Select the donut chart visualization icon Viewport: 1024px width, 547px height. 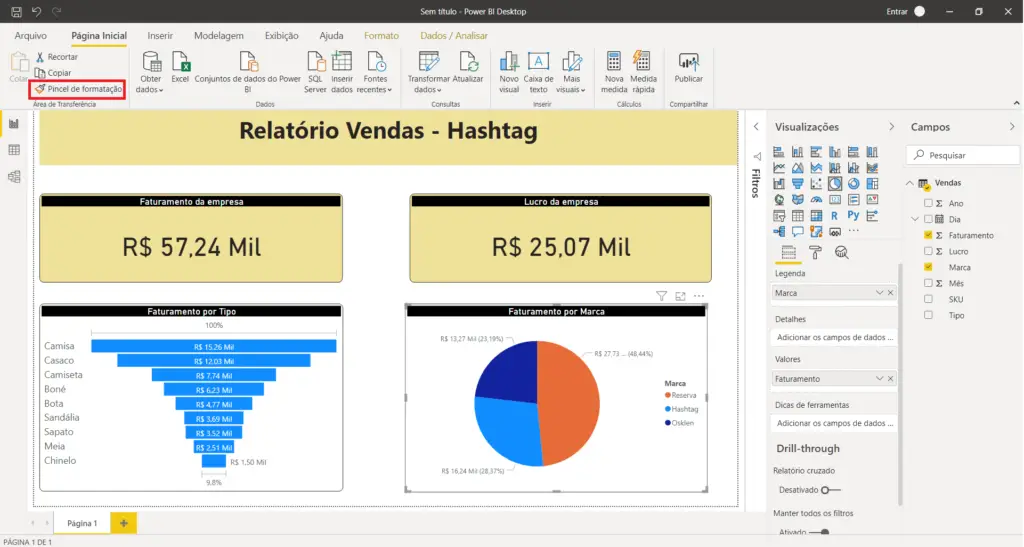tap(854, 183)
